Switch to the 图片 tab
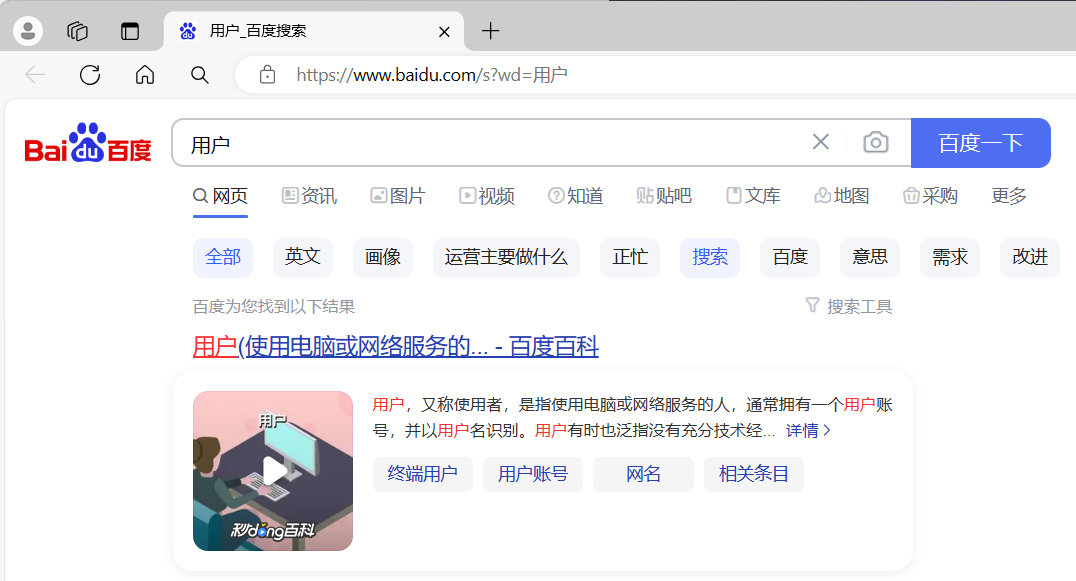This screenshot has width=1076, height=581. pyautogui.click(x=398, y=197)
